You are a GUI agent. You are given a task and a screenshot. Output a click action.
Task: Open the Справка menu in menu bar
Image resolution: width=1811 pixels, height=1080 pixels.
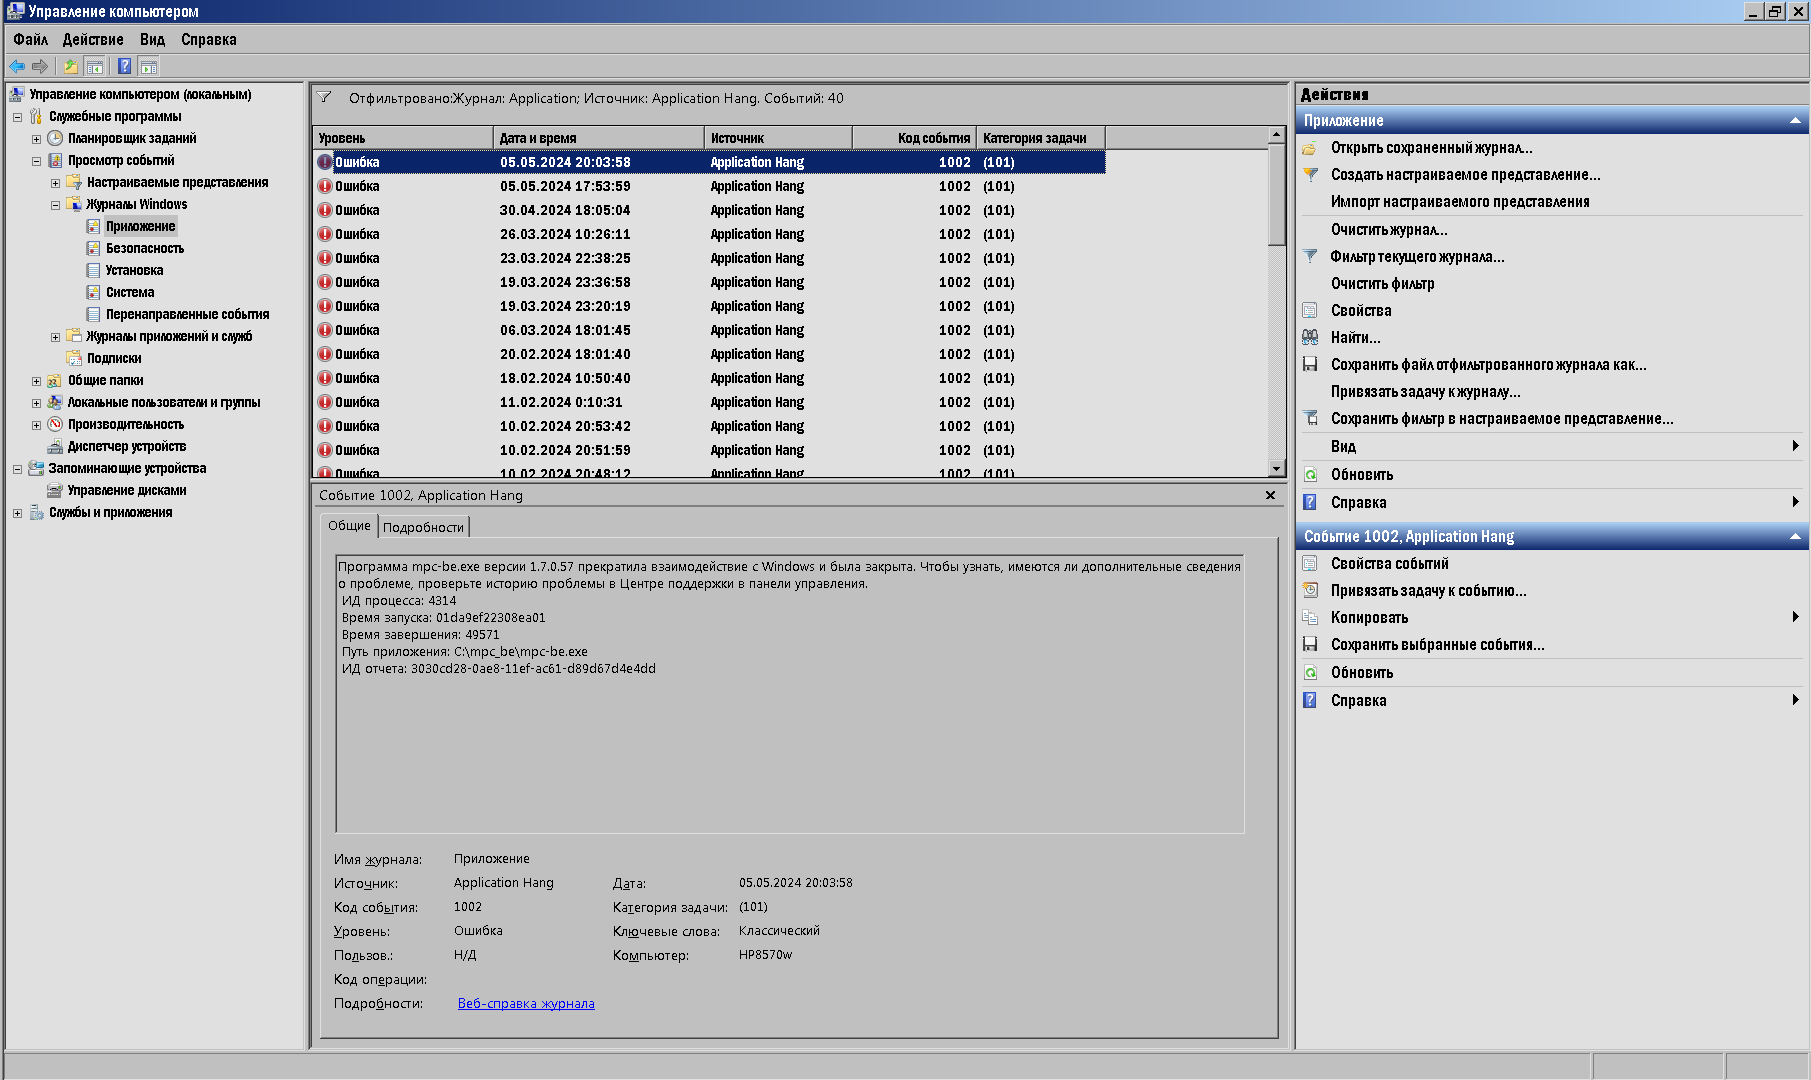(208, 39)
